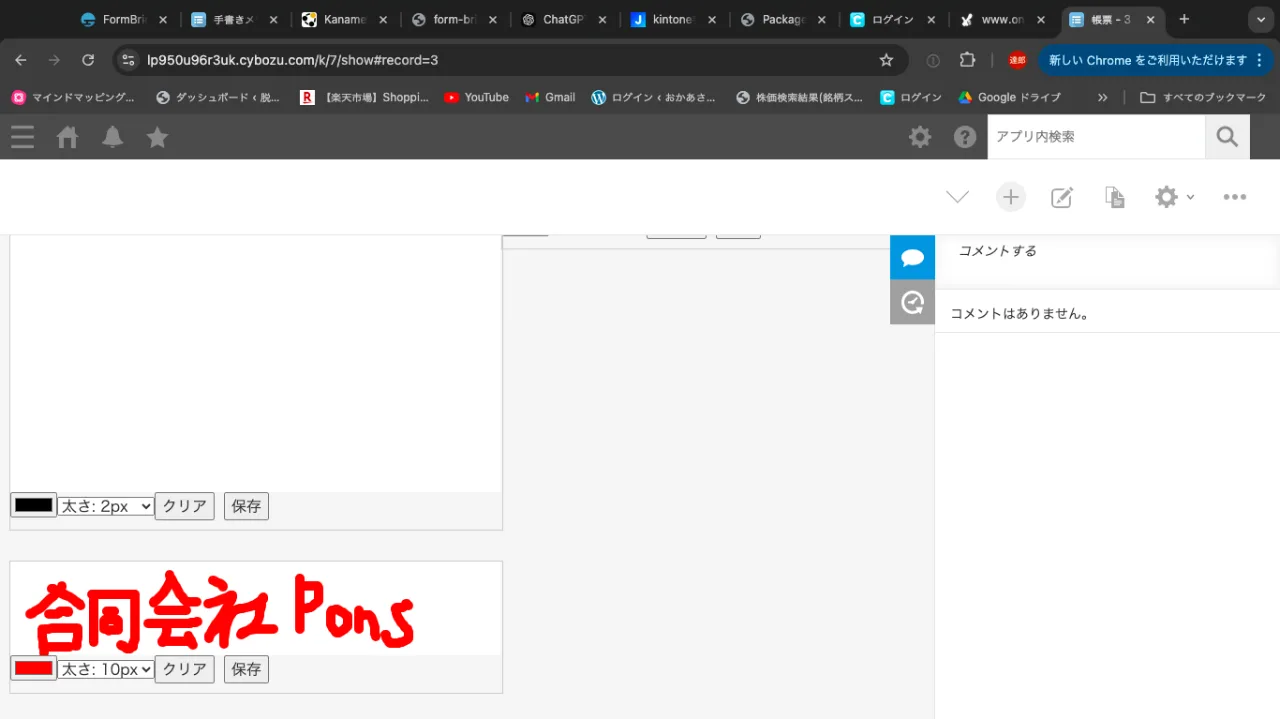Screen dimensions: 1280x719
Task: Click 保存 button under red signature
Action: pyautogui.click(x=246, y=669)
